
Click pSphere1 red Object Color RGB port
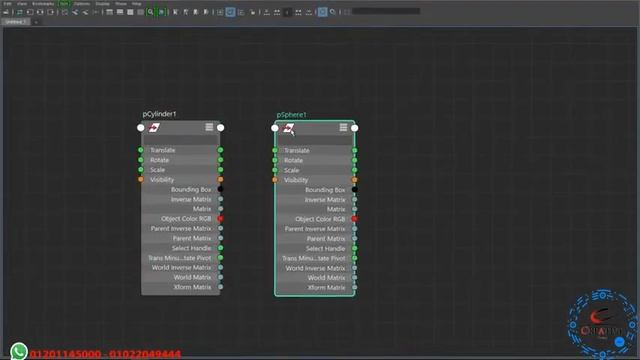pyautogui.click(x=355, y=219)
